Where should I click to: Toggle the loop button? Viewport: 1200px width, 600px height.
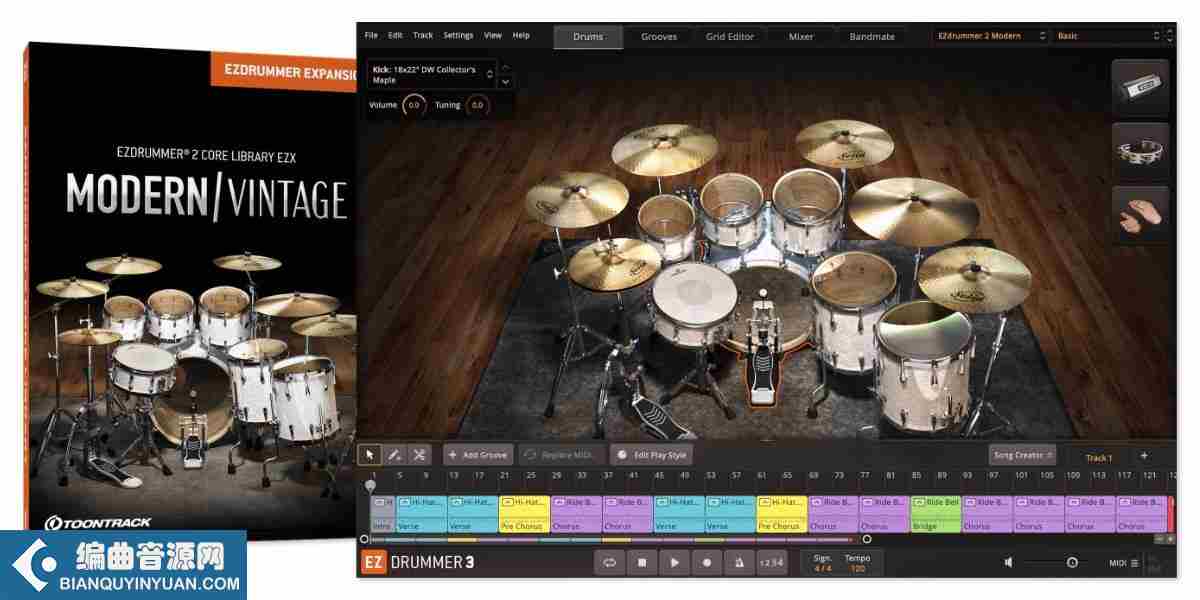point(609,562)
